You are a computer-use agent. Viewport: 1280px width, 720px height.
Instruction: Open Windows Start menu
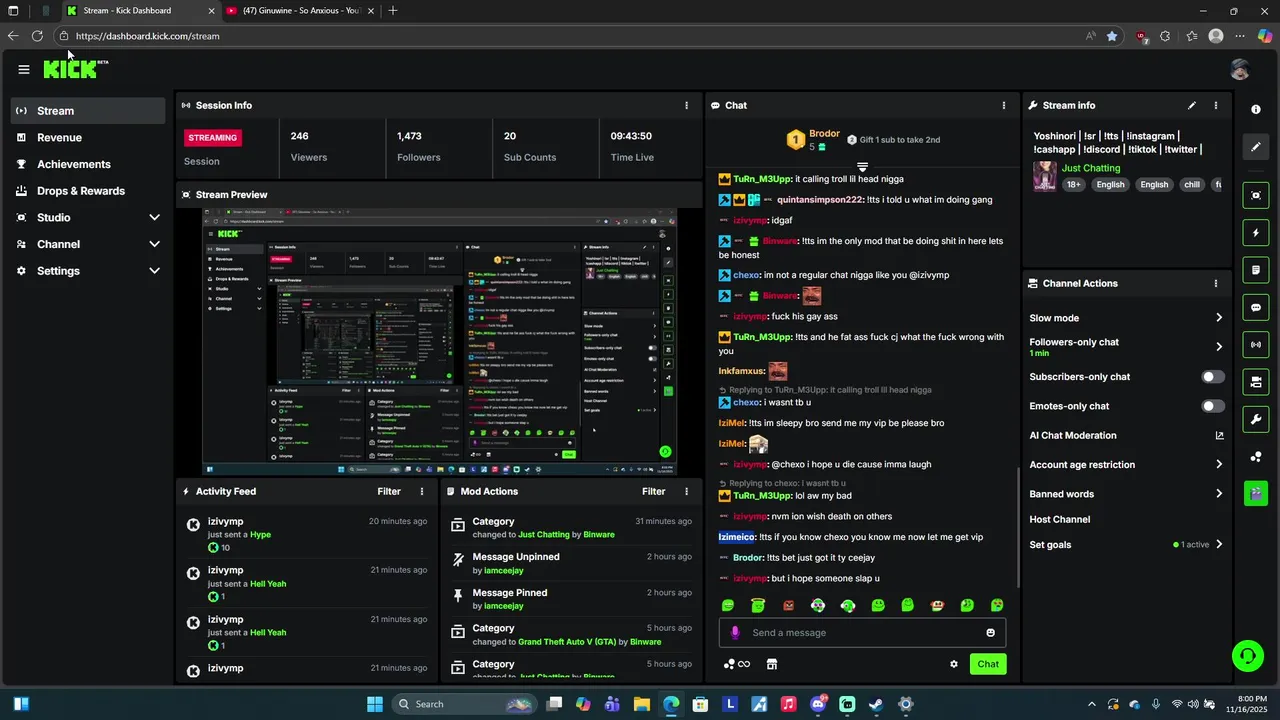[x=375, y=704]
